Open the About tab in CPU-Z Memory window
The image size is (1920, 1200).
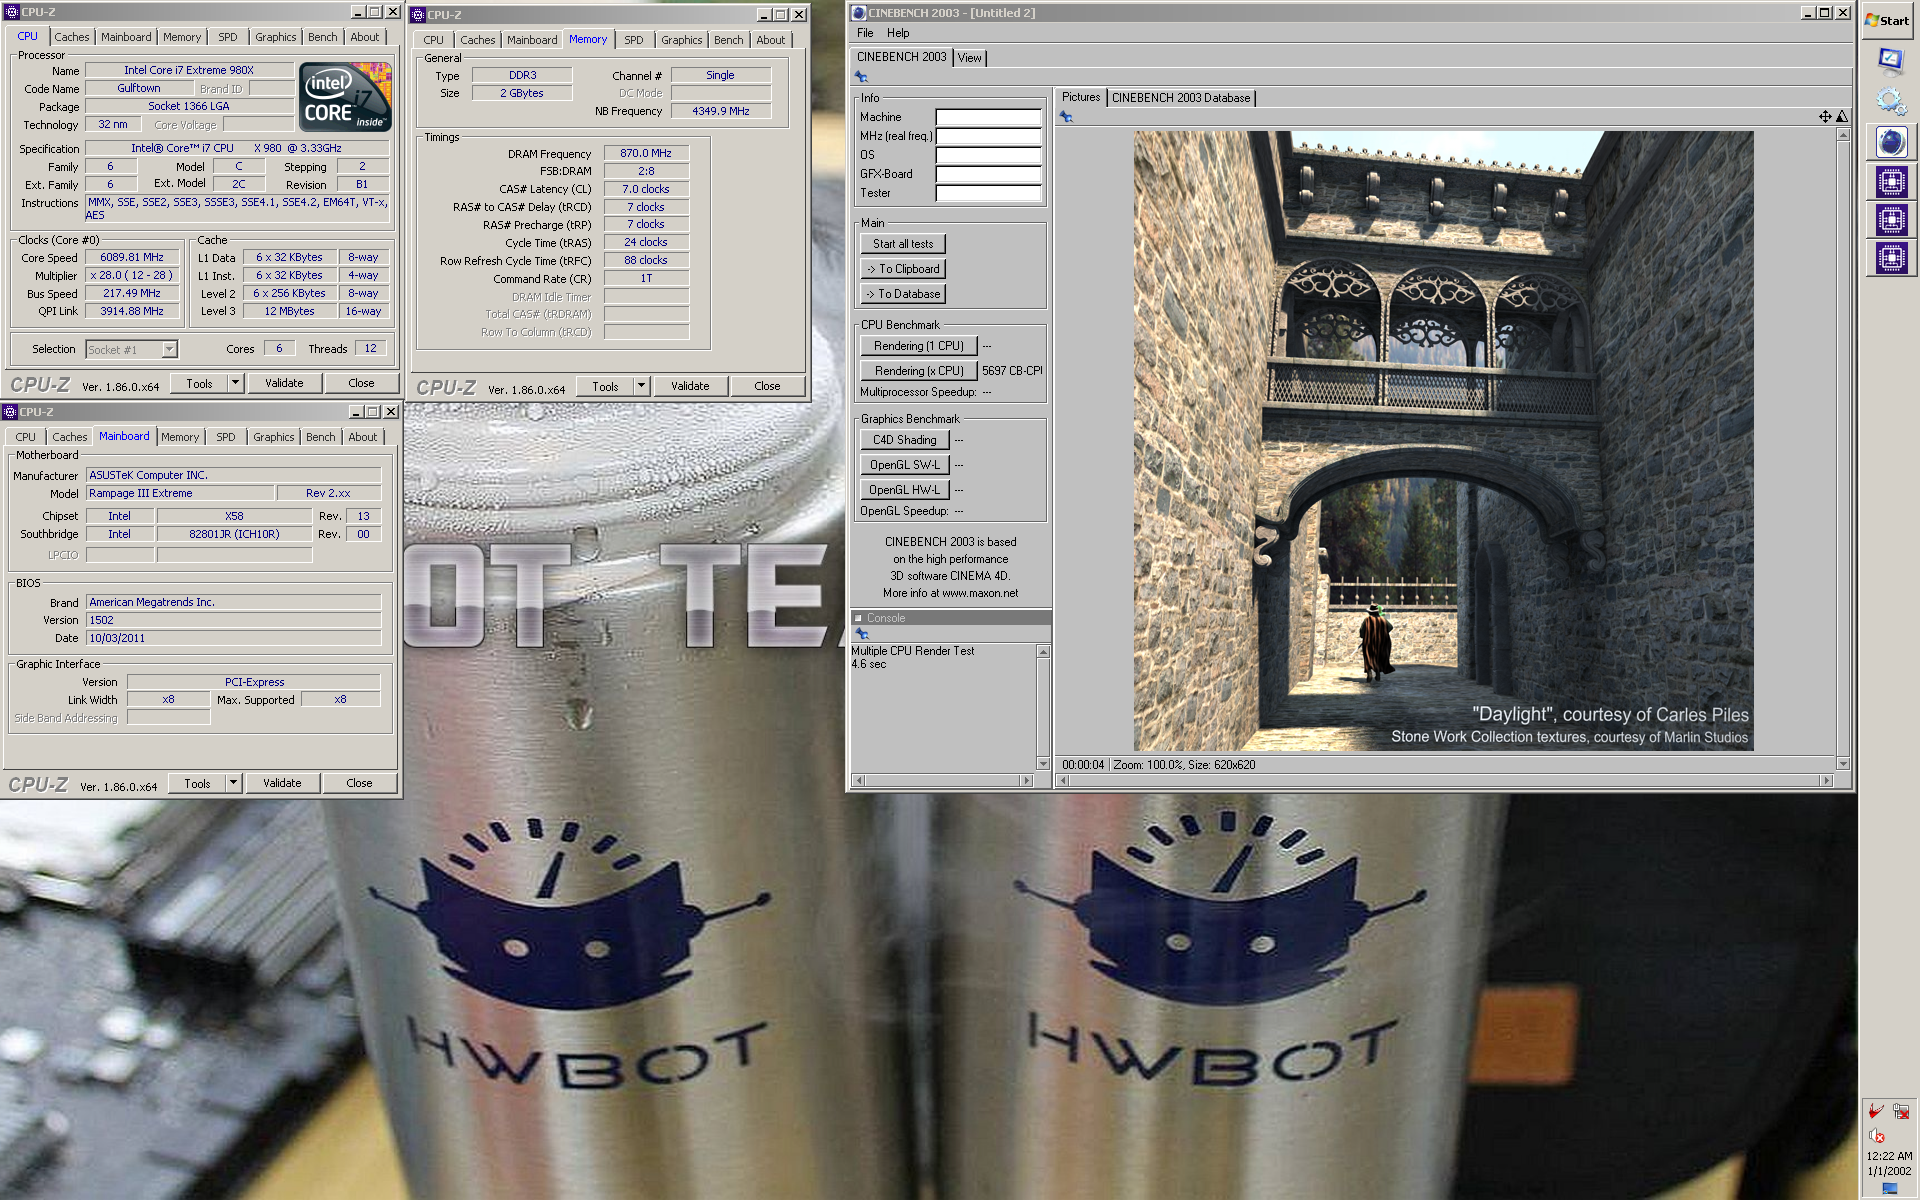click(770, 40)
